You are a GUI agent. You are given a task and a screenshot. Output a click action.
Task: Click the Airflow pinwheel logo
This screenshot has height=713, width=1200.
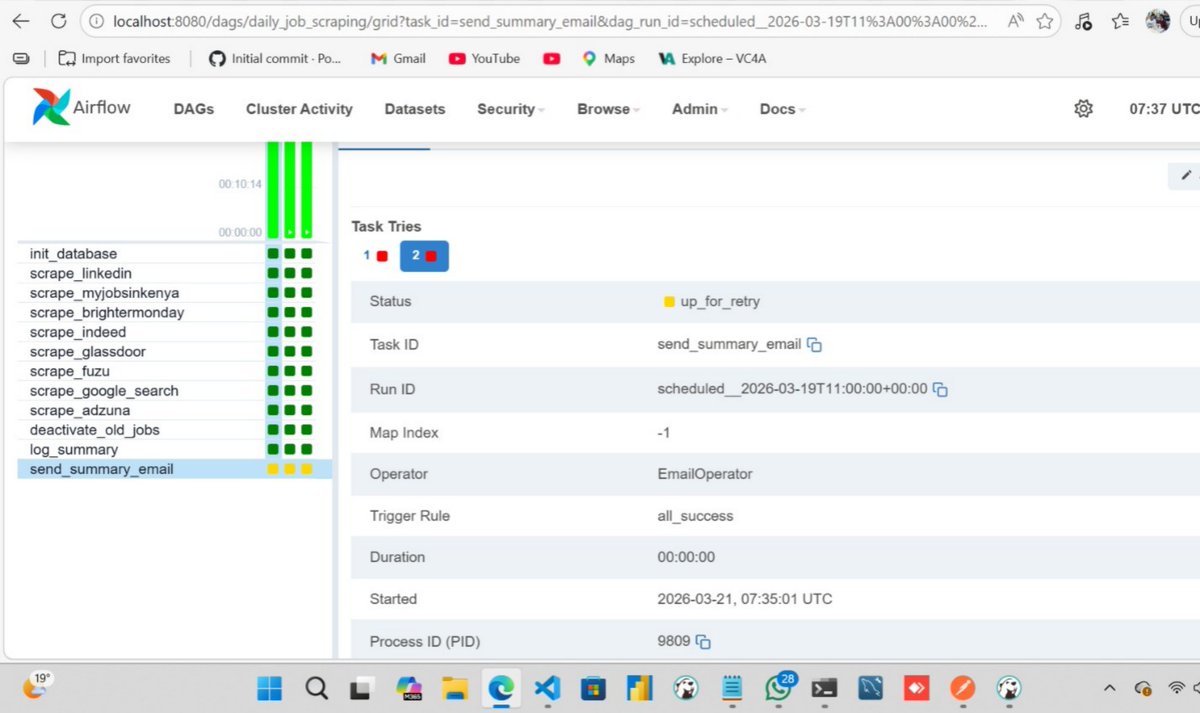coord(51,107)
